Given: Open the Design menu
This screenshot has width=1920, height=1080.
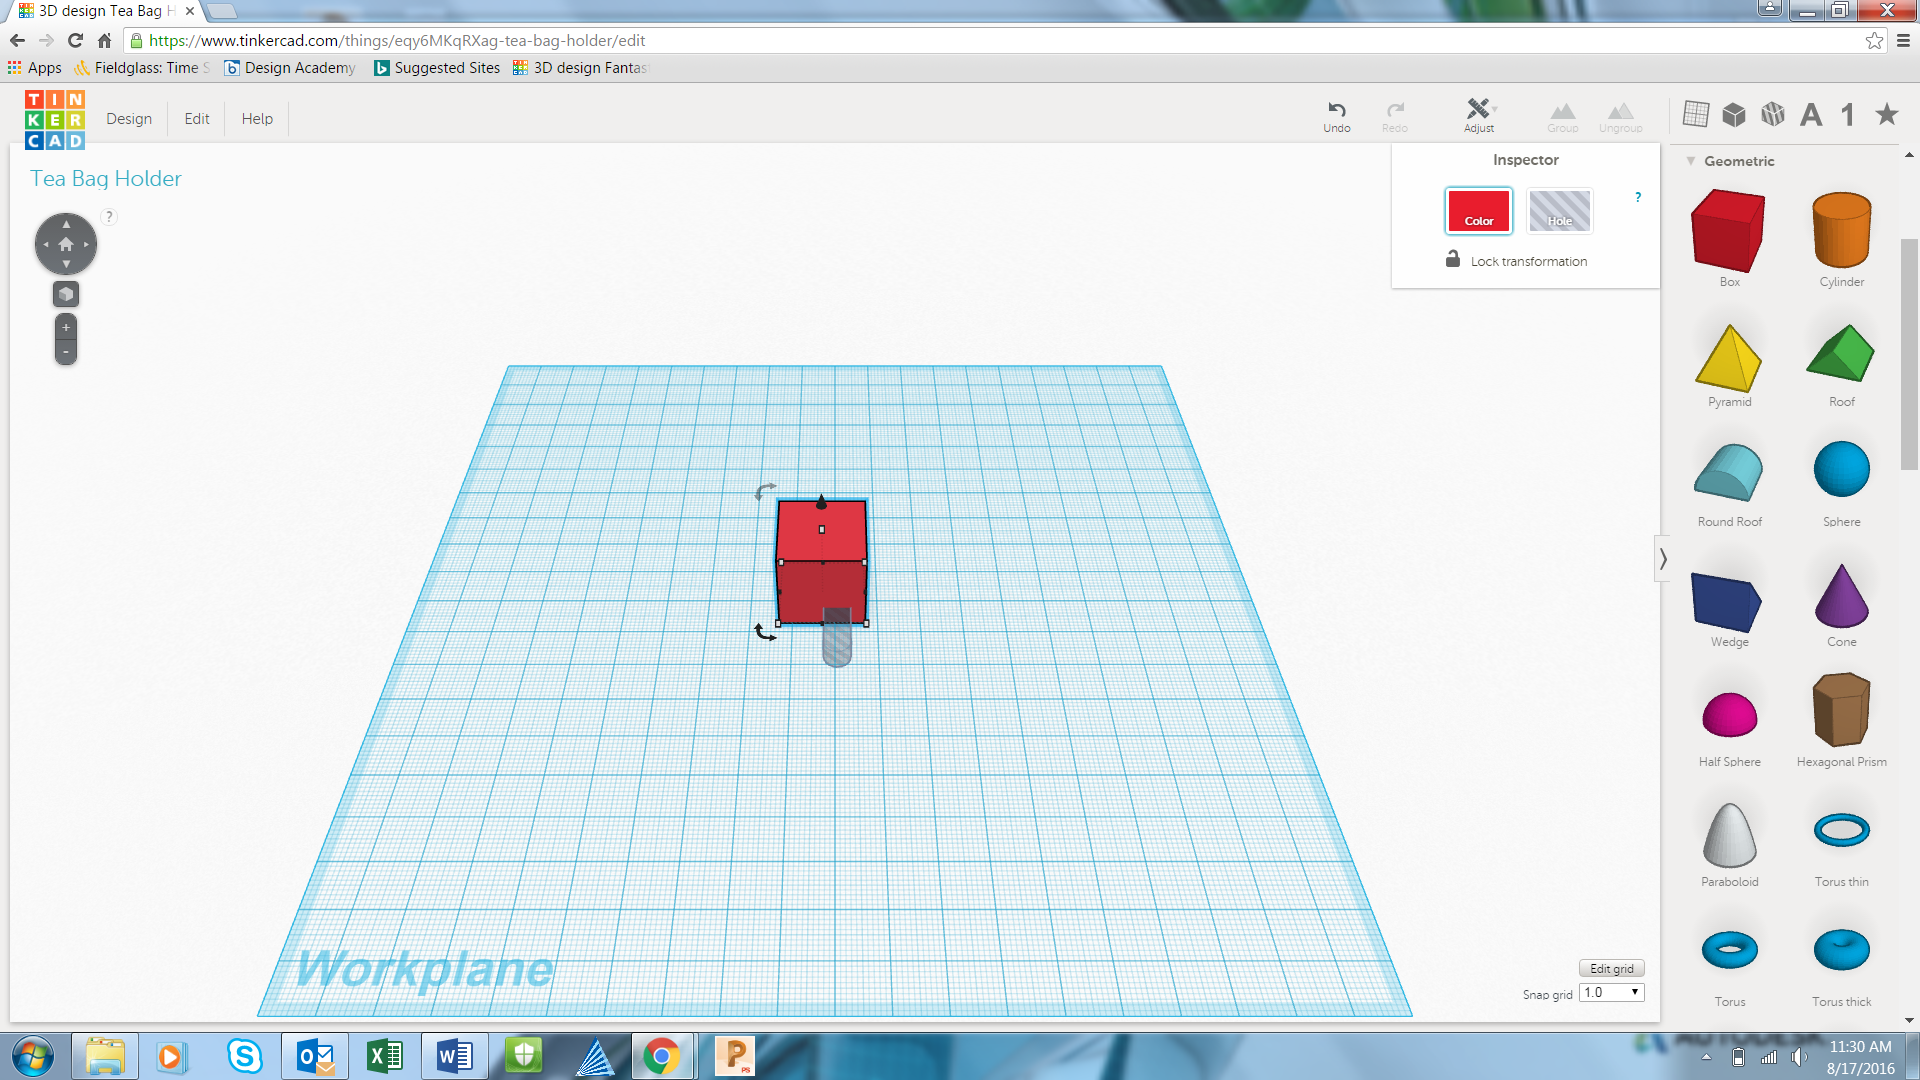Looking at the screenshot, I should pos(129,118).
